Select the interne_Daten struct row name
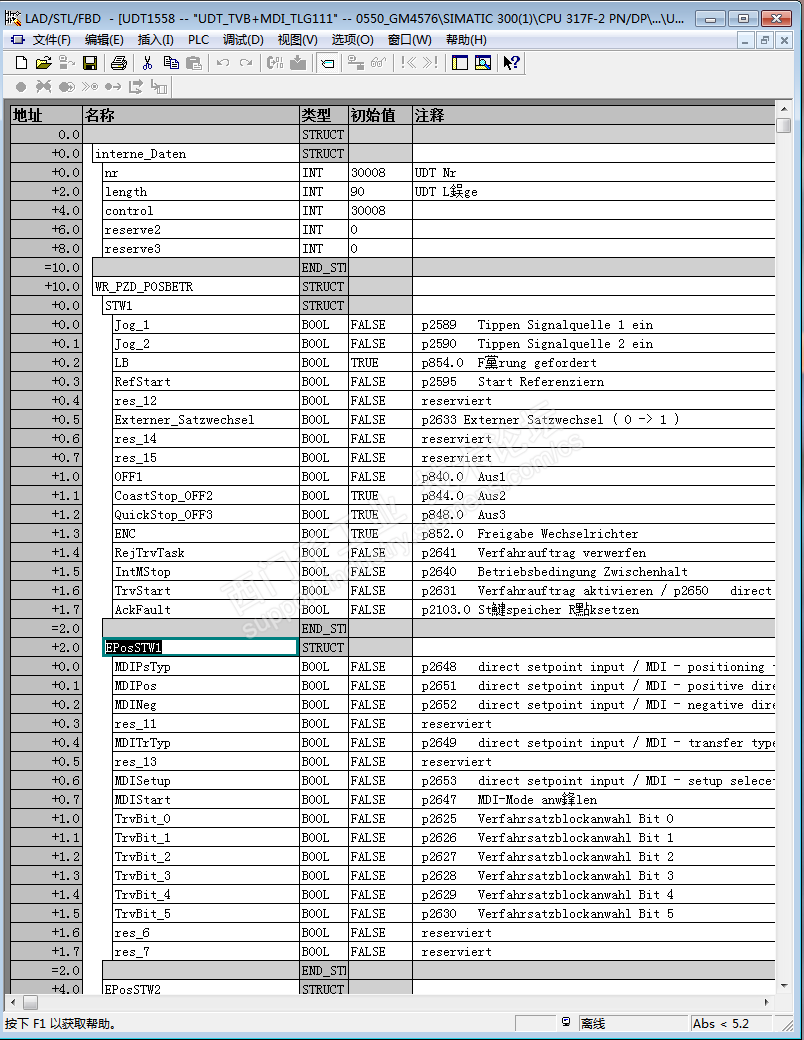 (x=196, y=154)
